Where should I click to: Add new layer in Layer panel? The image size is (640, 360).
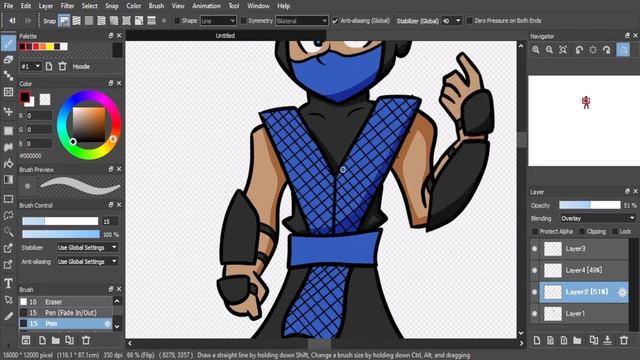click(x=536, y=340)
